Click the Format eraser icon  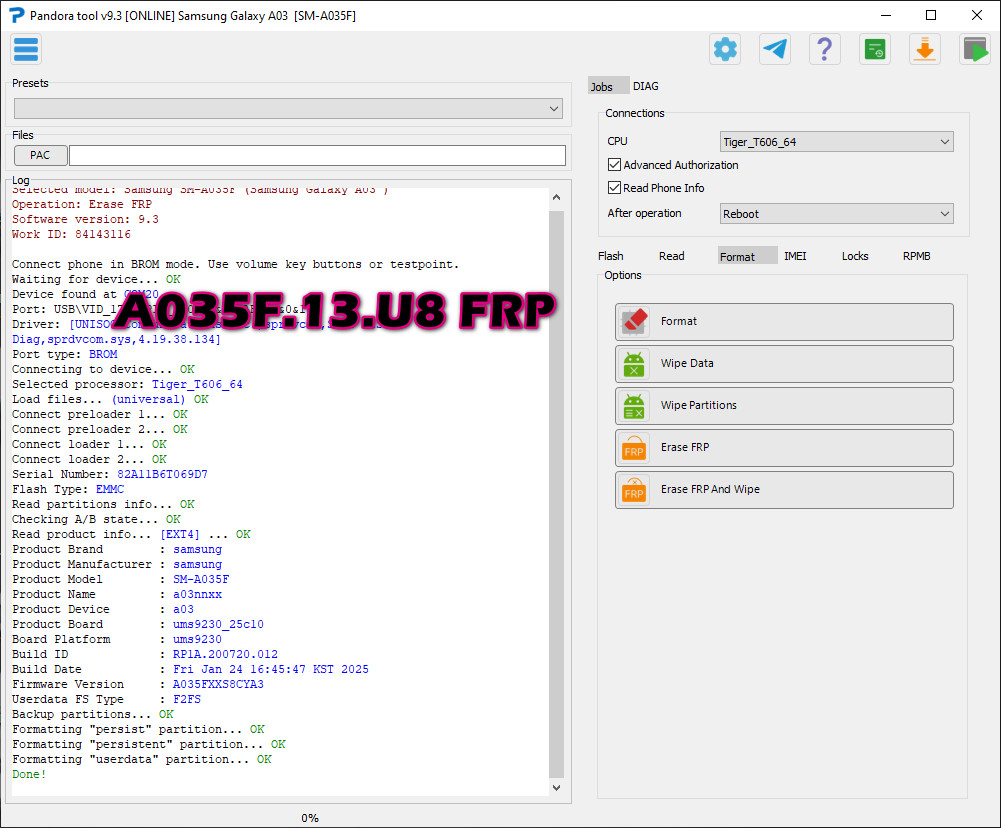pyautogui.click(x=634, y=322)
